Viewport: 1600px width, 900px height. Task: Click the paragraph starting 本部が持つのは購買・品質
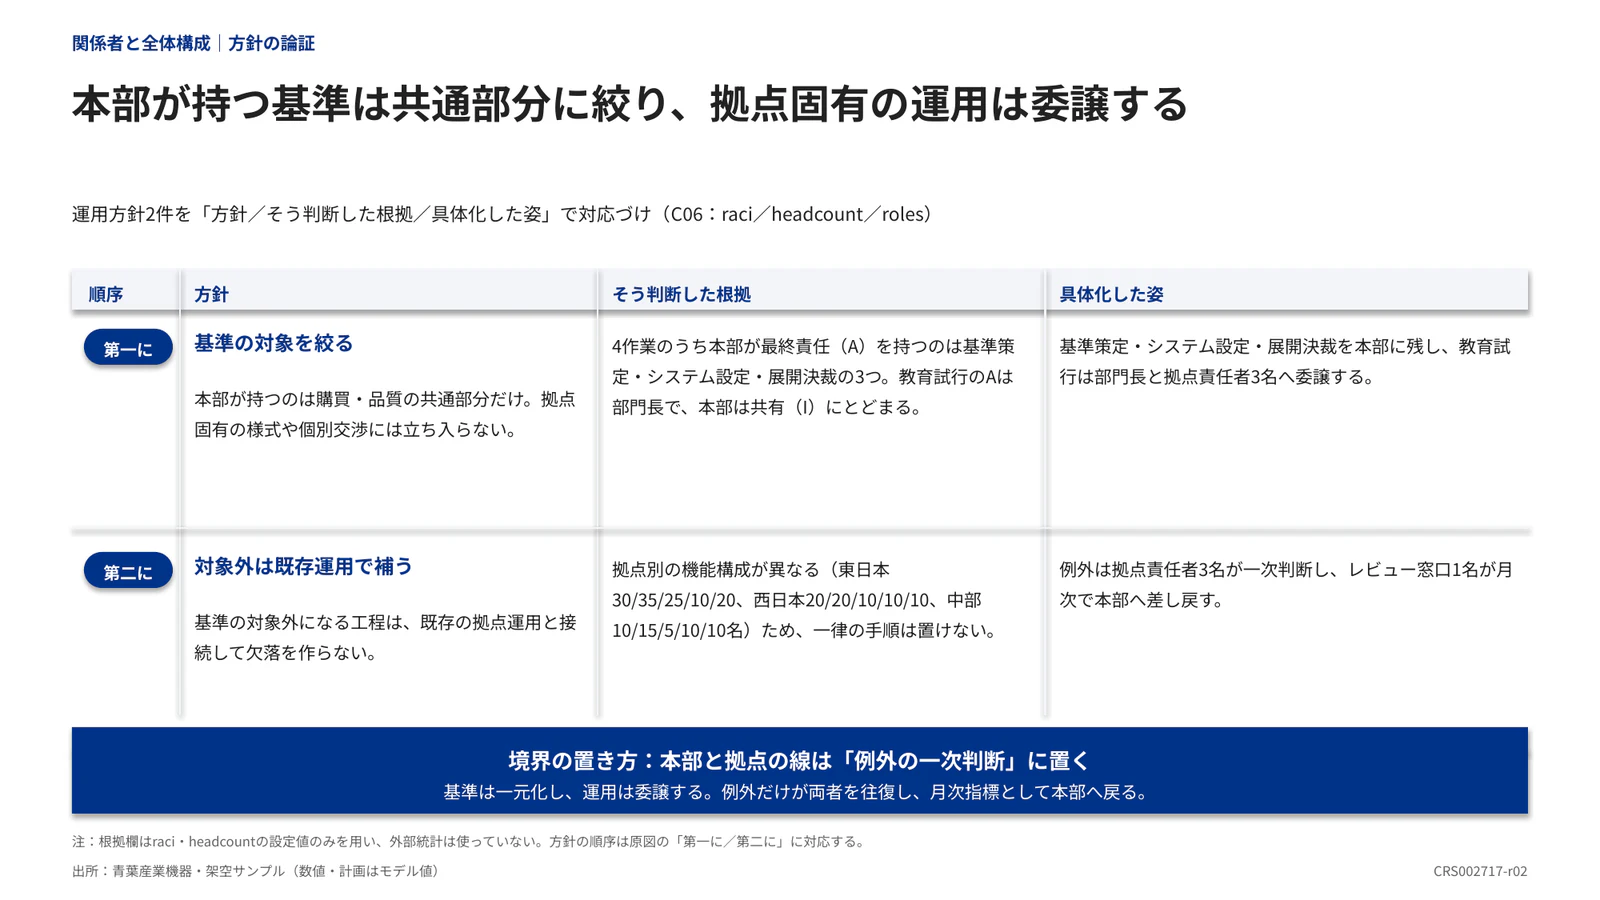tap(385, 414)
